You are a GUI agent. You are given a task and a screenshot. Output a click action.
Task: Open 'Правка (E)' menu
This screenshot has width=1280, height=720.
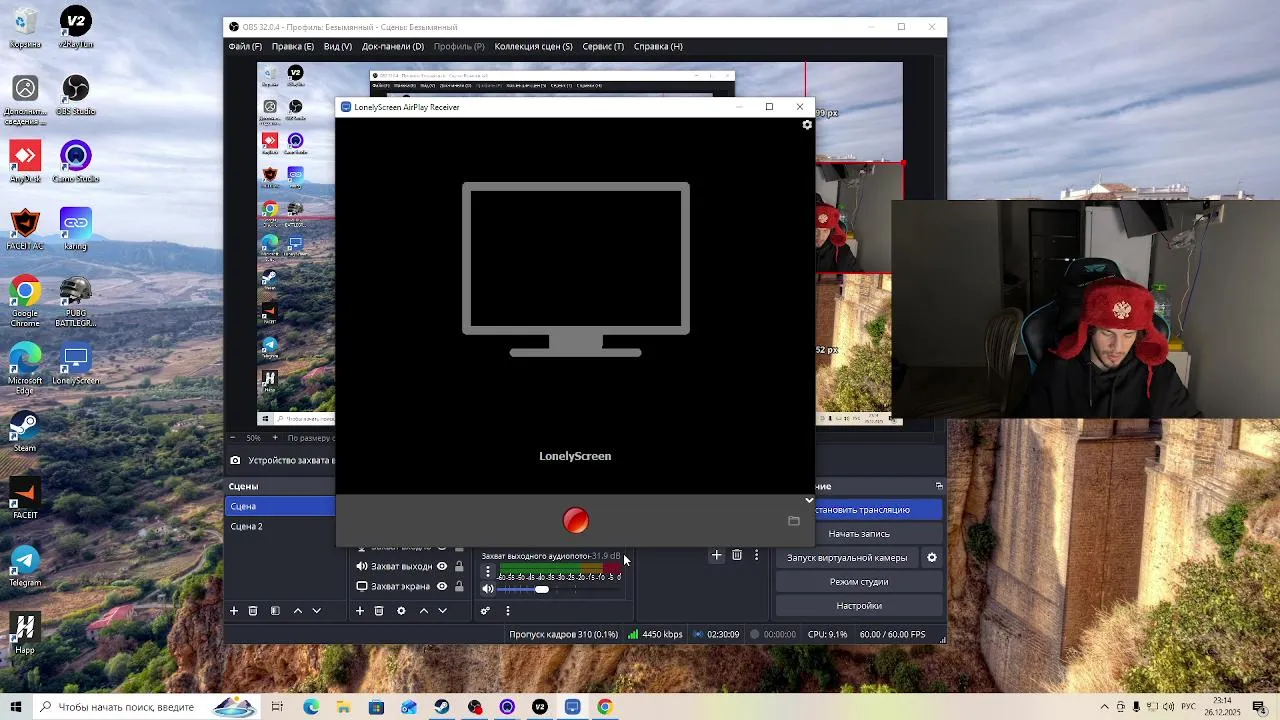click(x=293, y=46)
